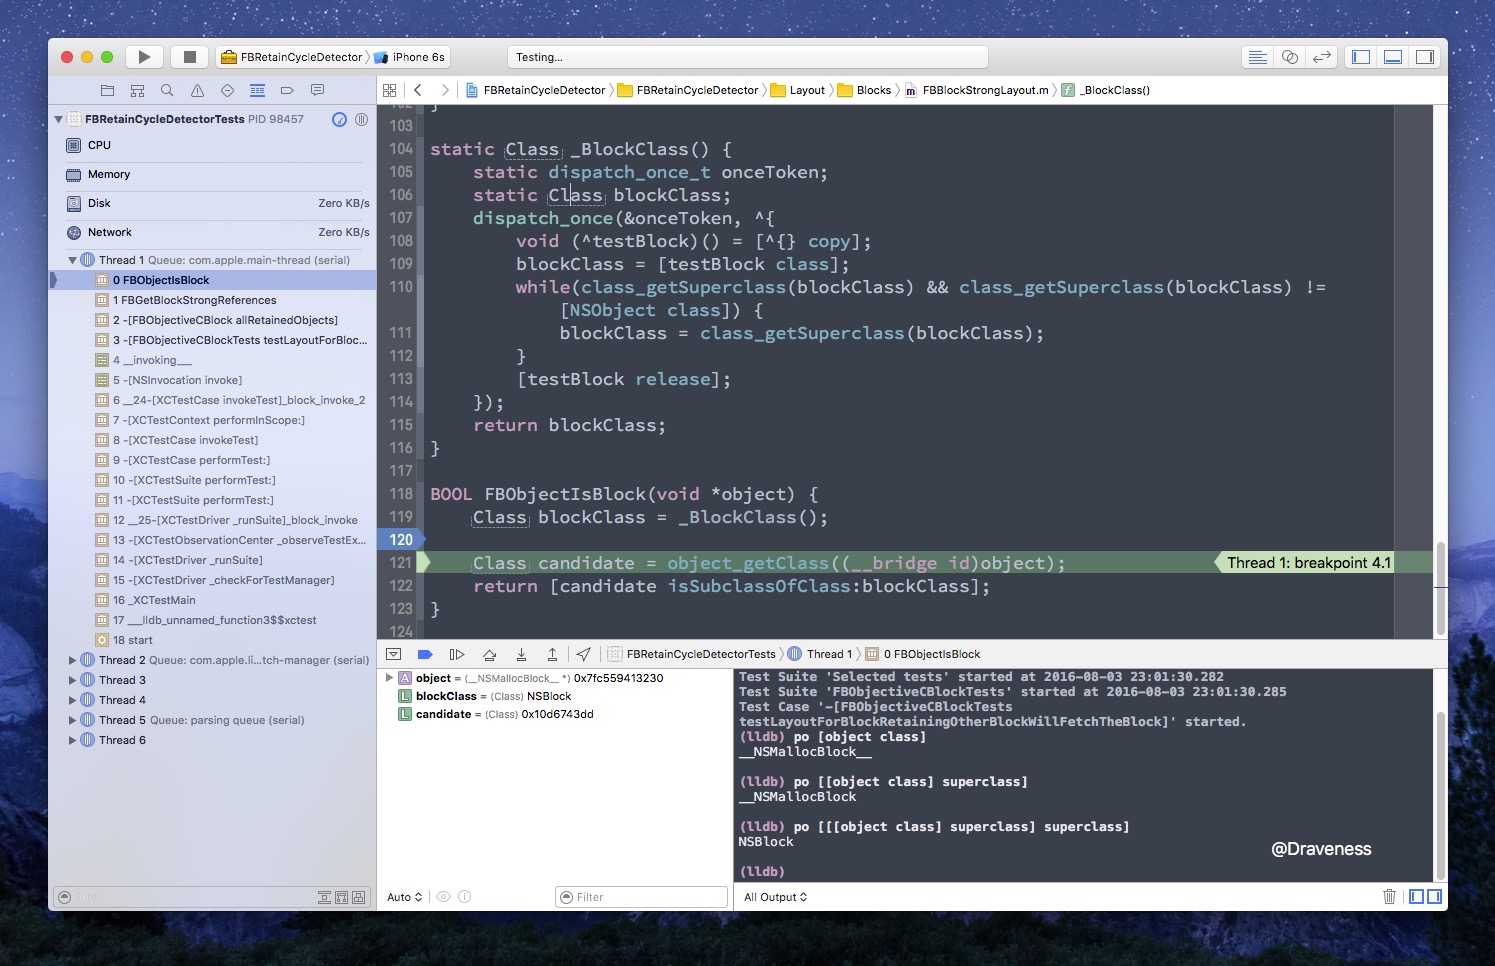Toggle the Navigator panel visibility

tap(1361, 57)
